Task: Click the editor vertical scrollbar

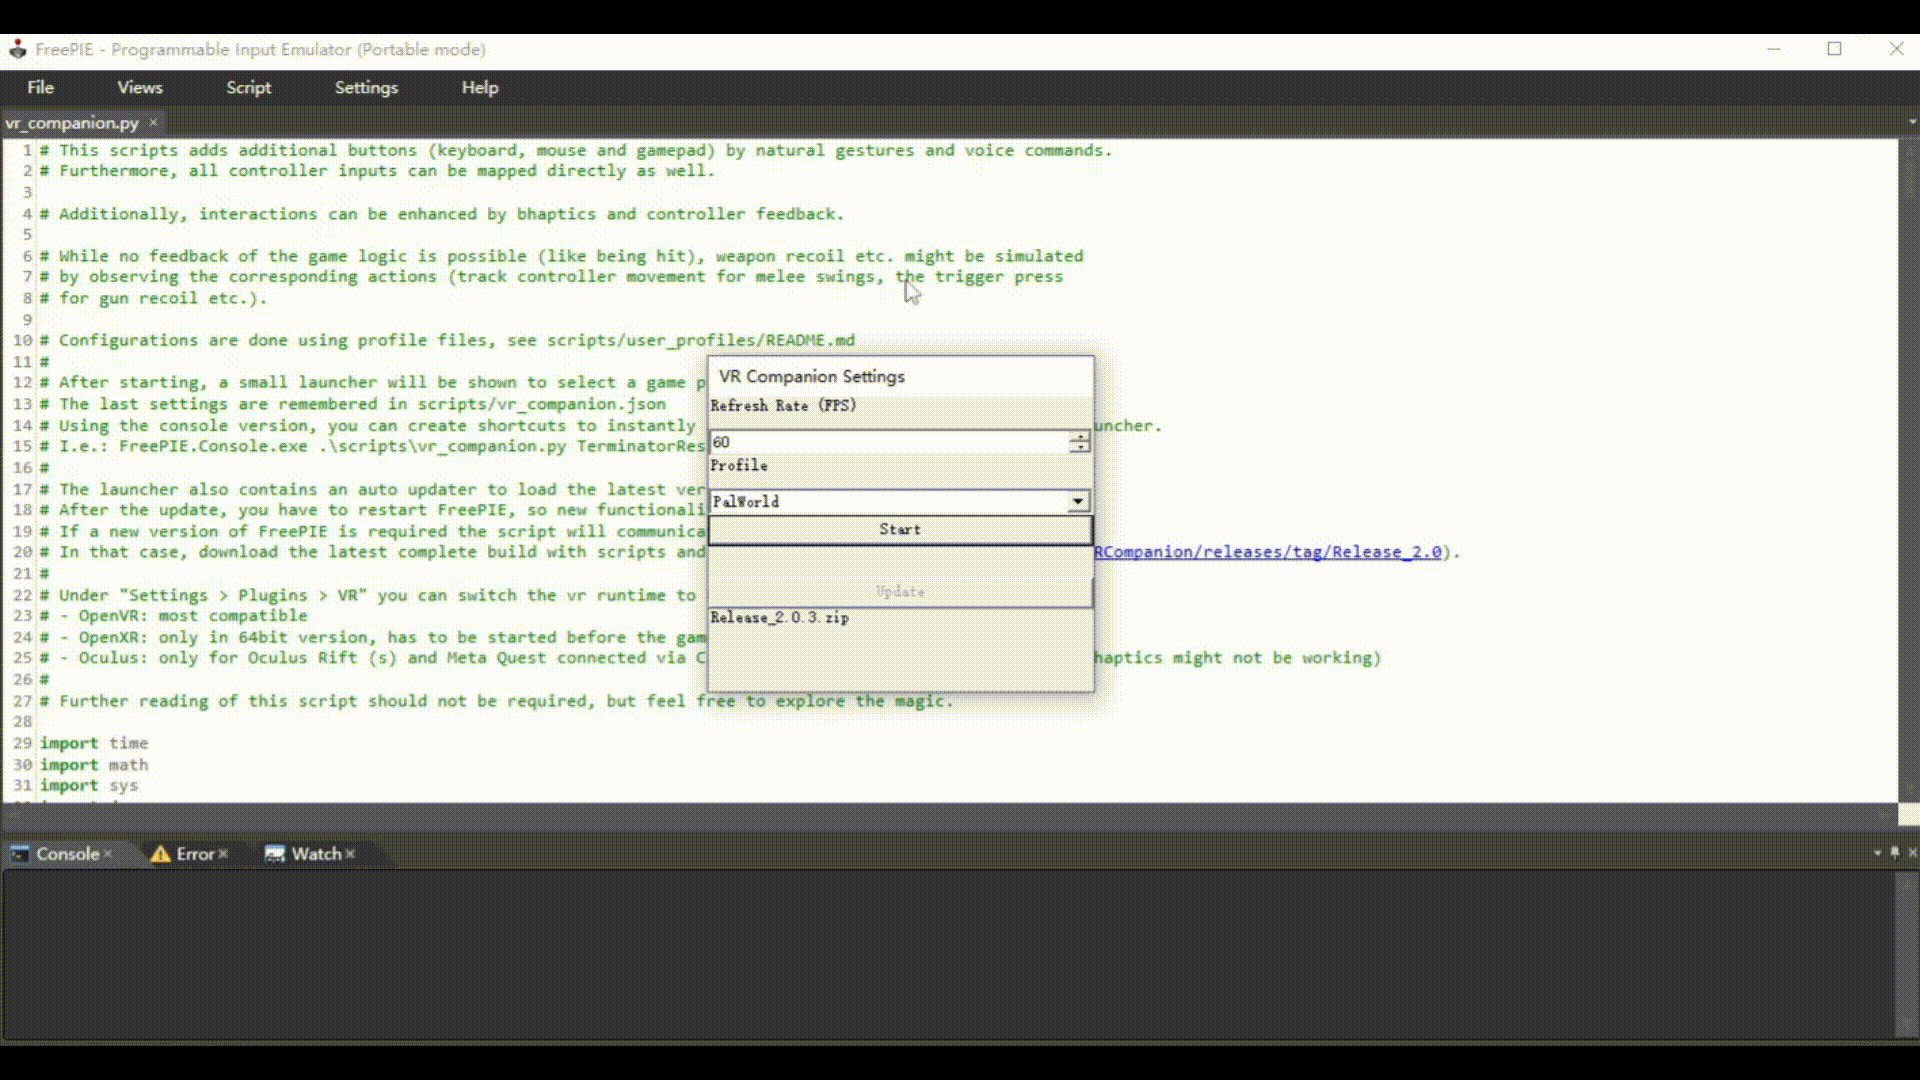Action: tap(1908, 470)
